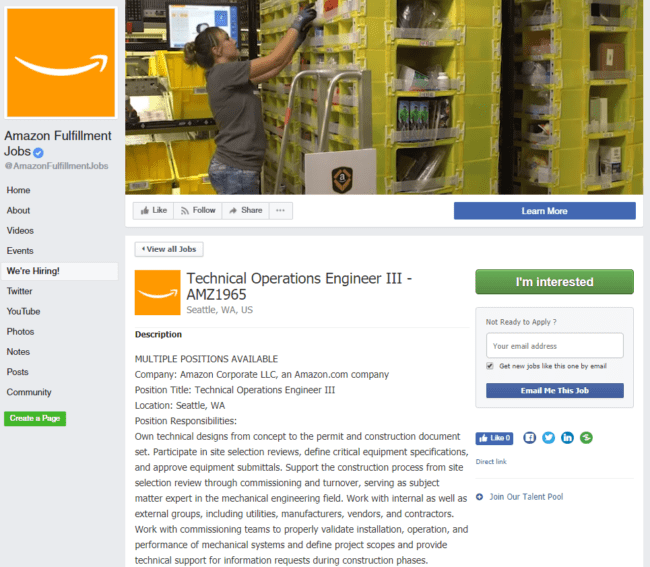Click the Seattle, WA, US location text
The height and width of the screenshot is (567, 650).
pos(219,310)
